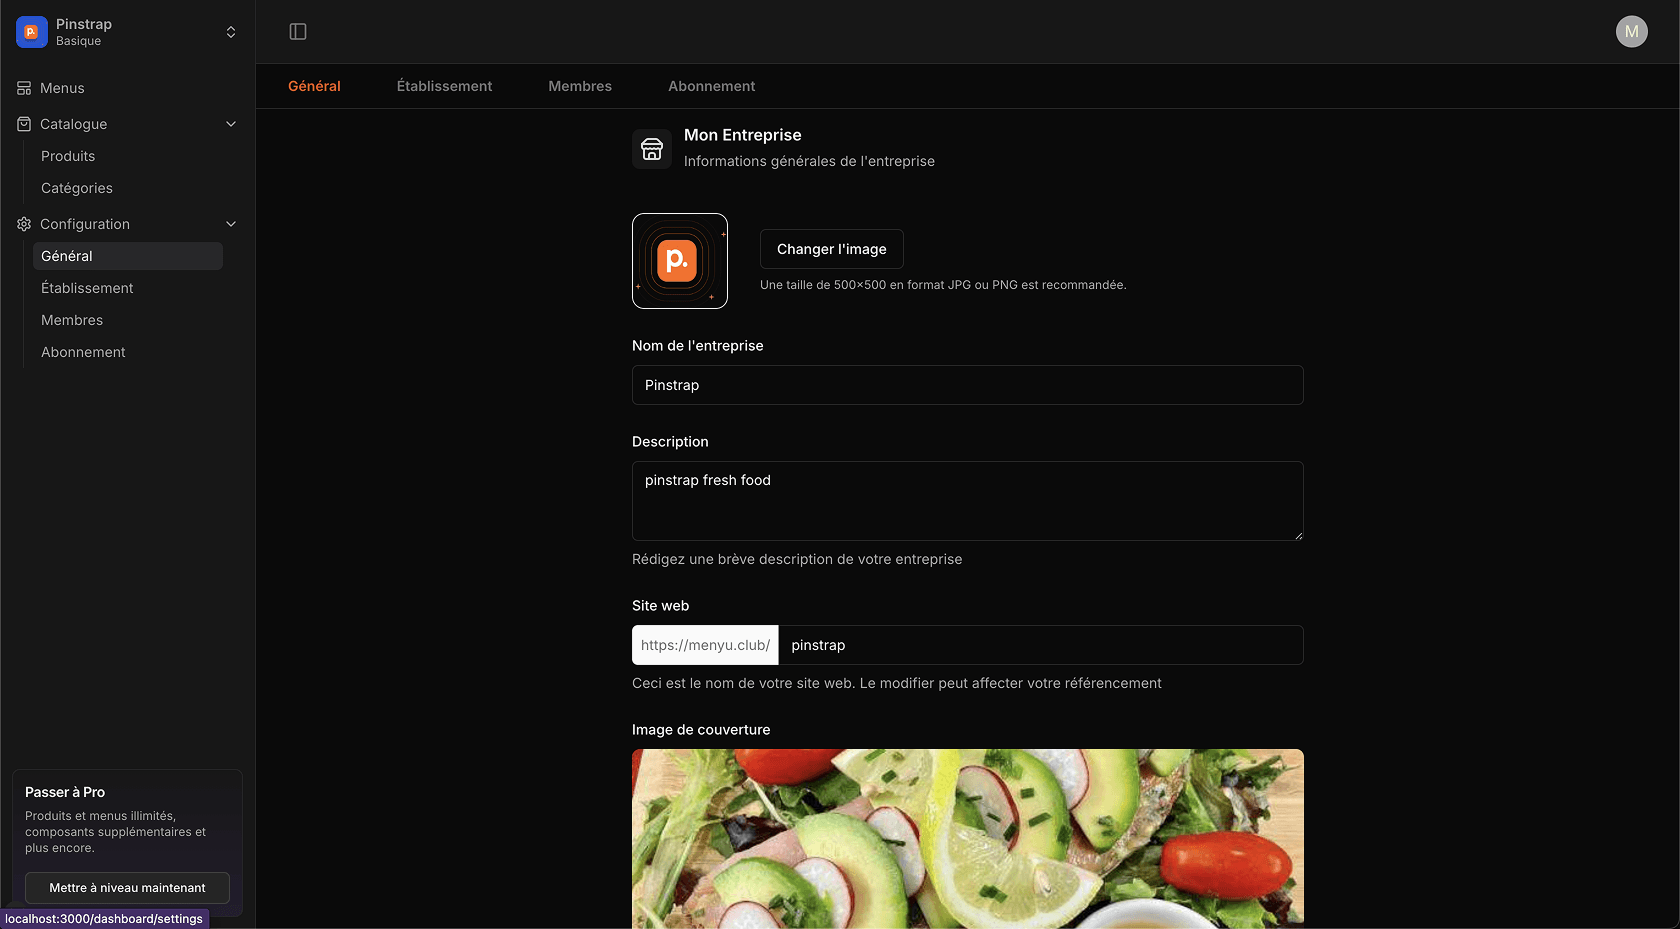Click the Catalogue bag icon
The height and width of the screenshot is (929, 1680).
[24, 124]
